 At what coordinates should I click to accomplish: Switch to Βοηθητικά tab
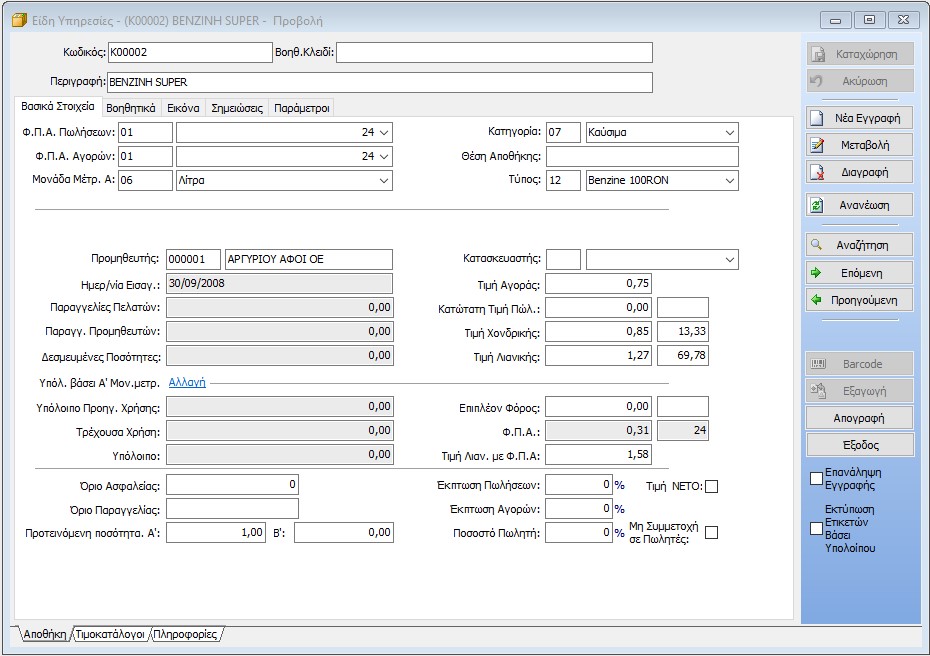click(130, 108)
